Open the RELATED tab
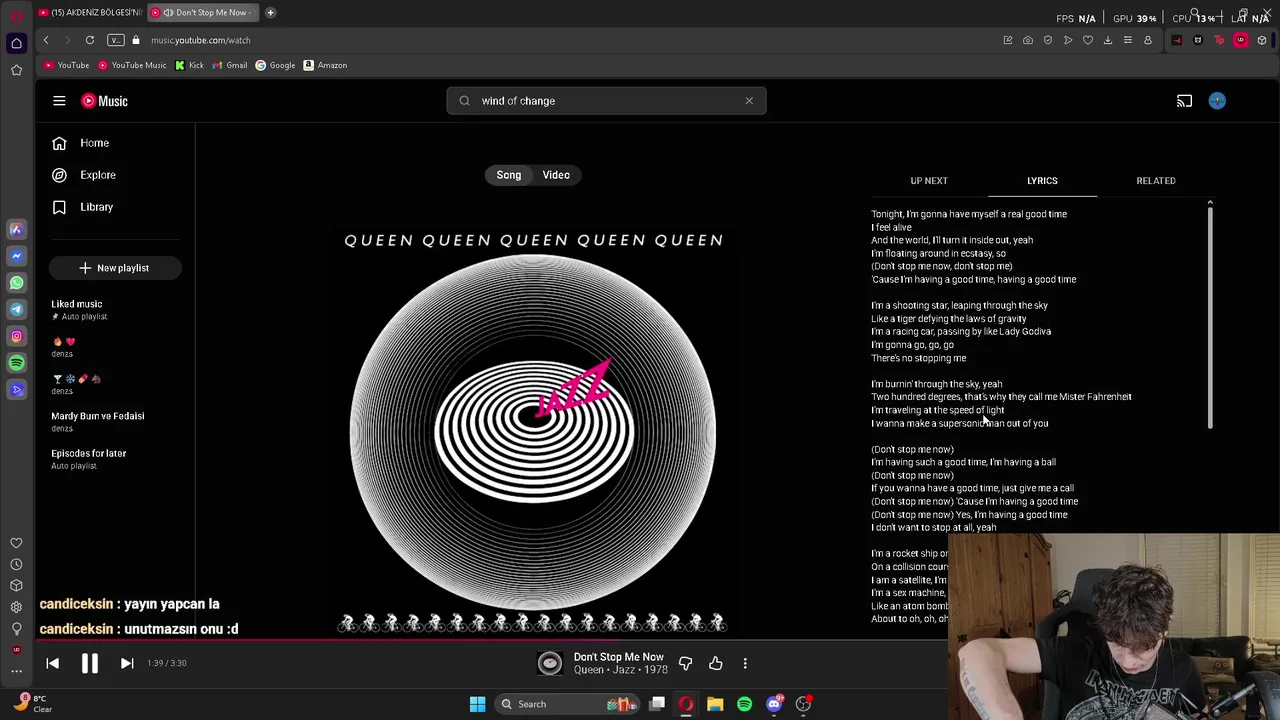The width and height of the screenshot is (1280, 720). coord(1156,181)
